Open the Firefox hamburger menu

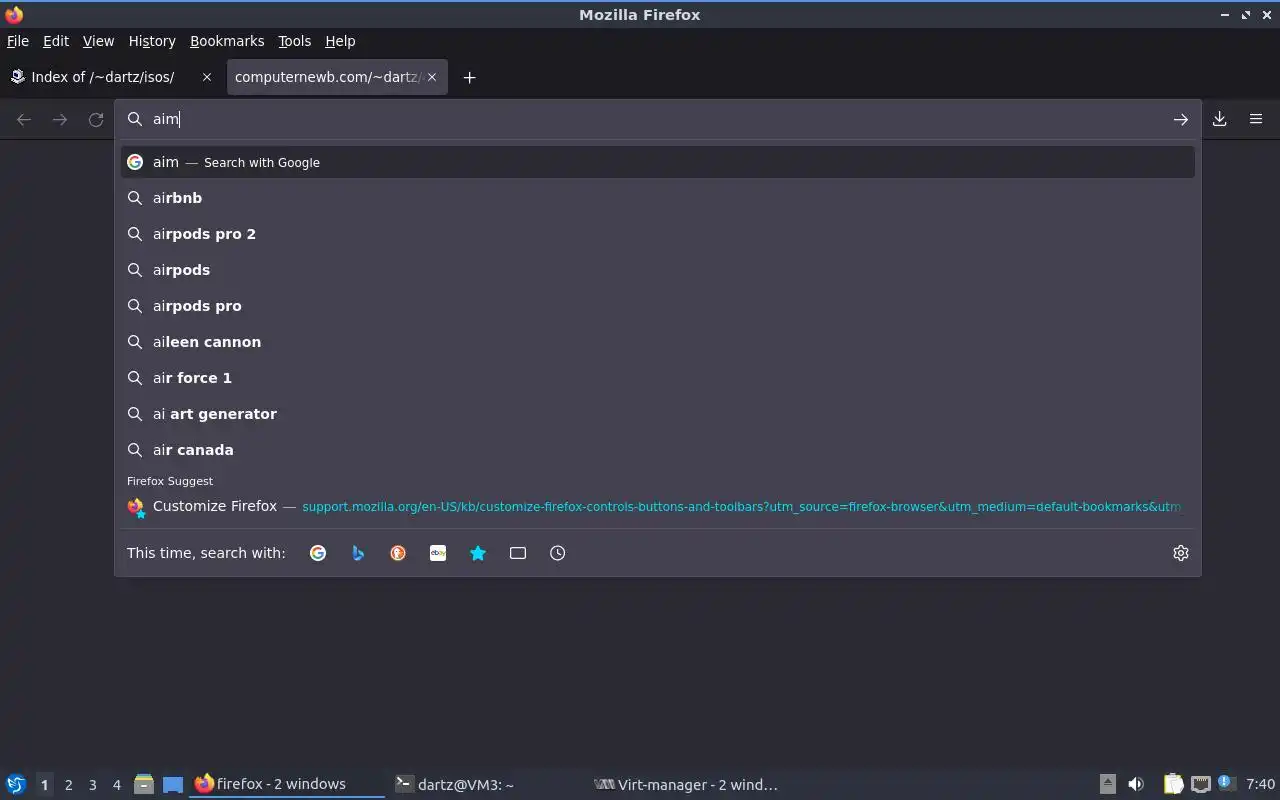pos(1256,119)
